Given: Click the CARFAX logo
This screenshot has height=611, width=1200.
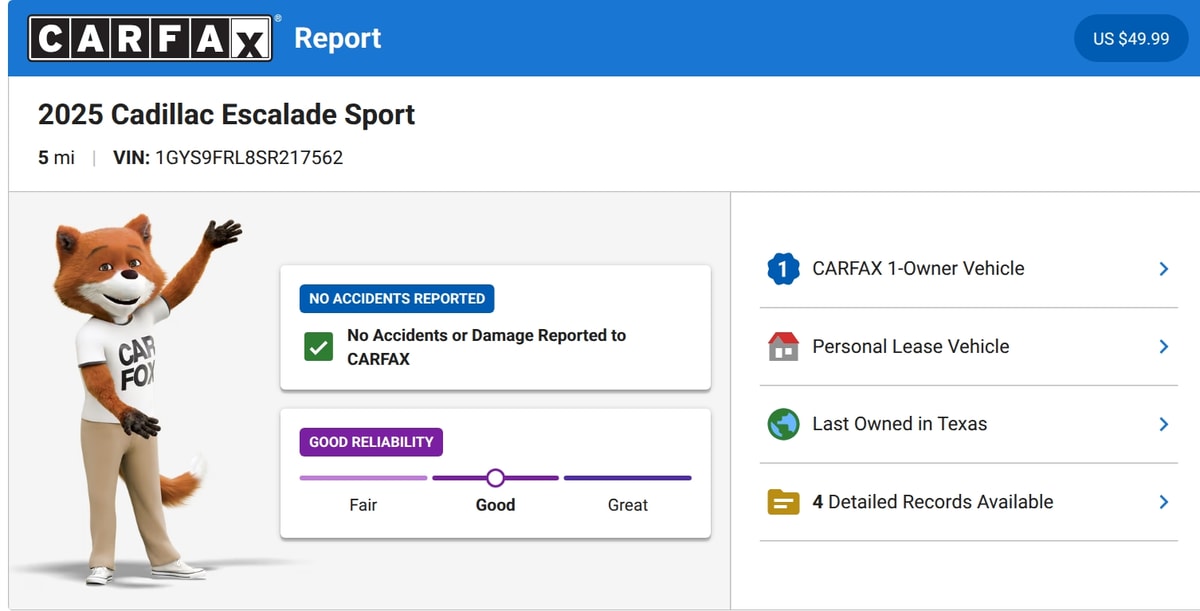Looking at the screenshot, I should pyautogui.click(x=150, y=38).
